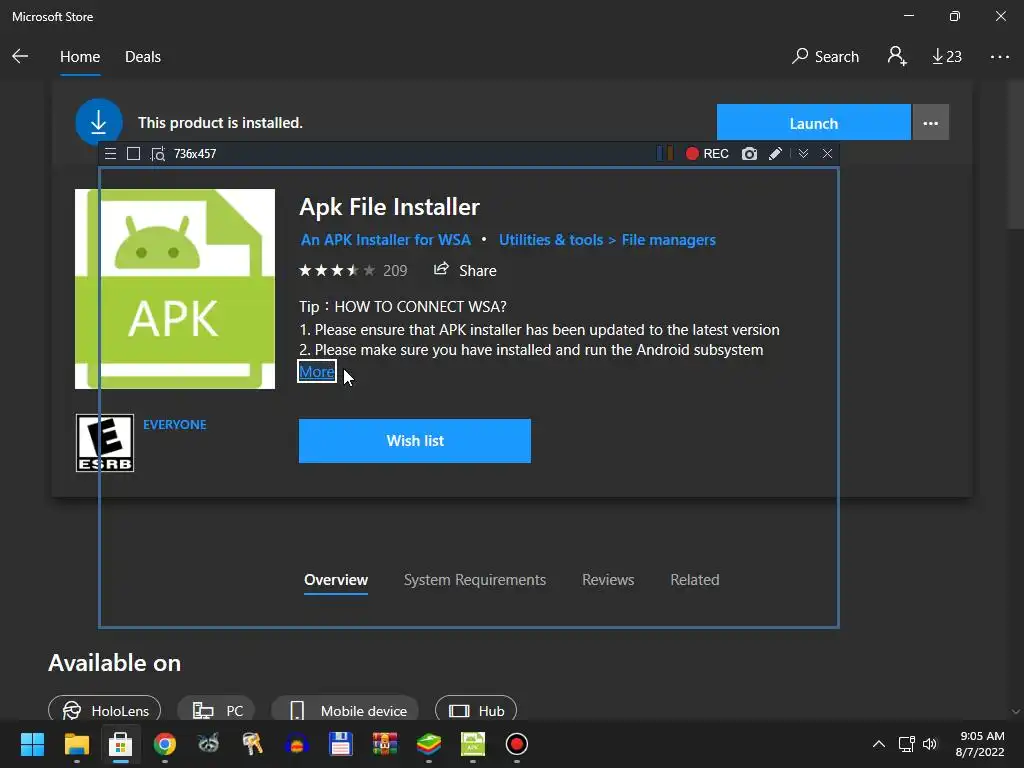
Task: Switch to System Requirements tab
Action: point(475,580)
